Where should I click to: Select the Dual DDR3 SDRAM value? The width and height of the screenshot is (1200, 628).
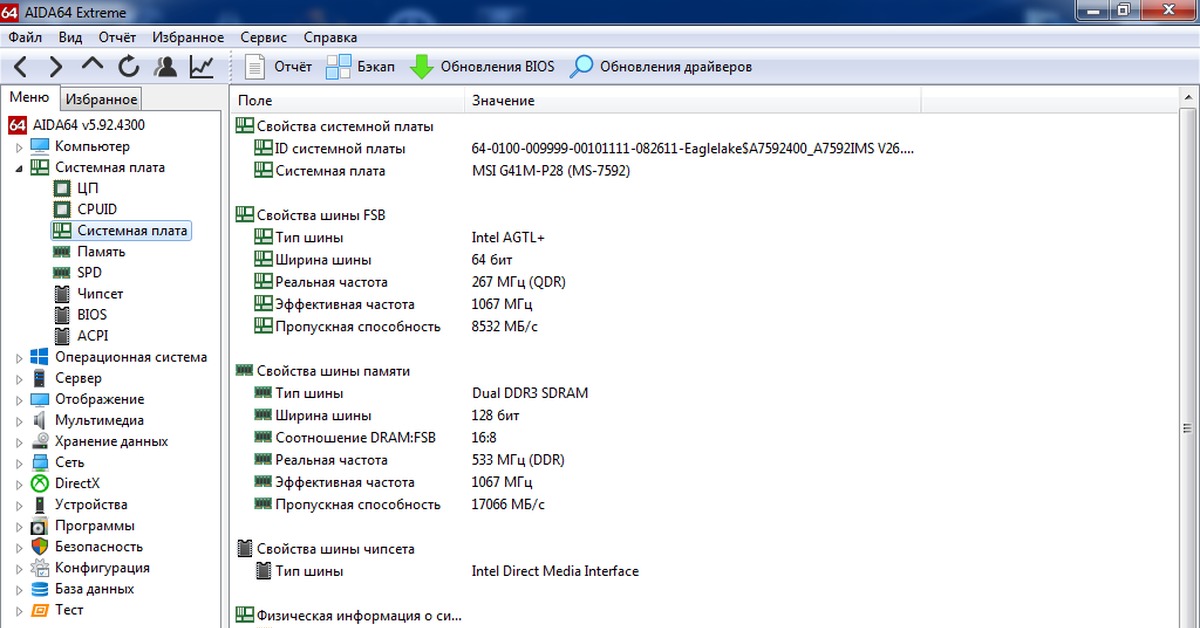[530, 393]
